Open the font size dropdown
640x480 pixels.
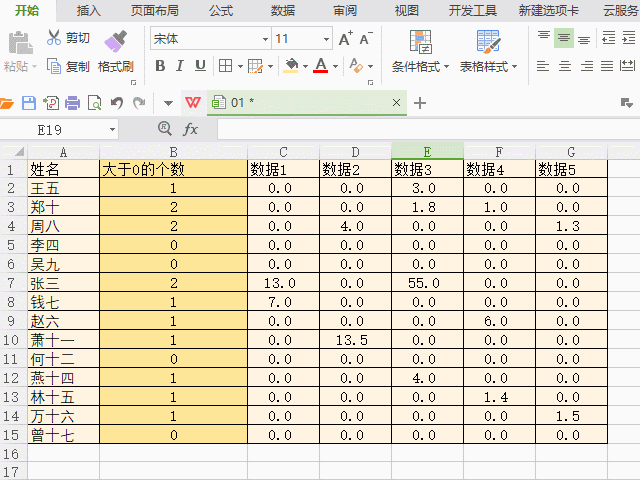(326, 40)
